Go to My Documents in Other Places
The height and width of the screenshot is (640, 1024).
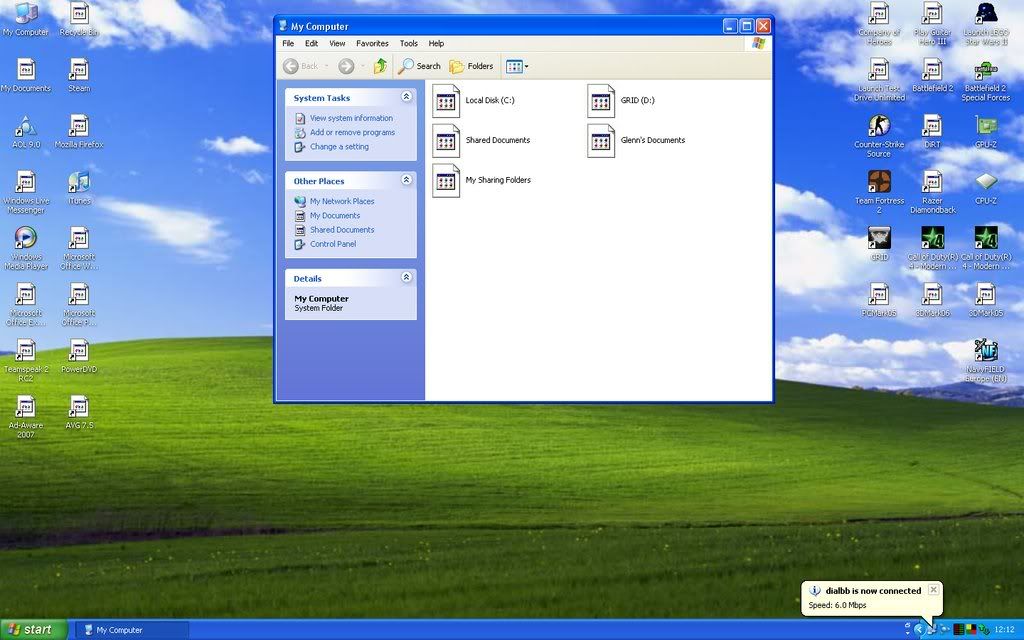click(x=334, y=216)
